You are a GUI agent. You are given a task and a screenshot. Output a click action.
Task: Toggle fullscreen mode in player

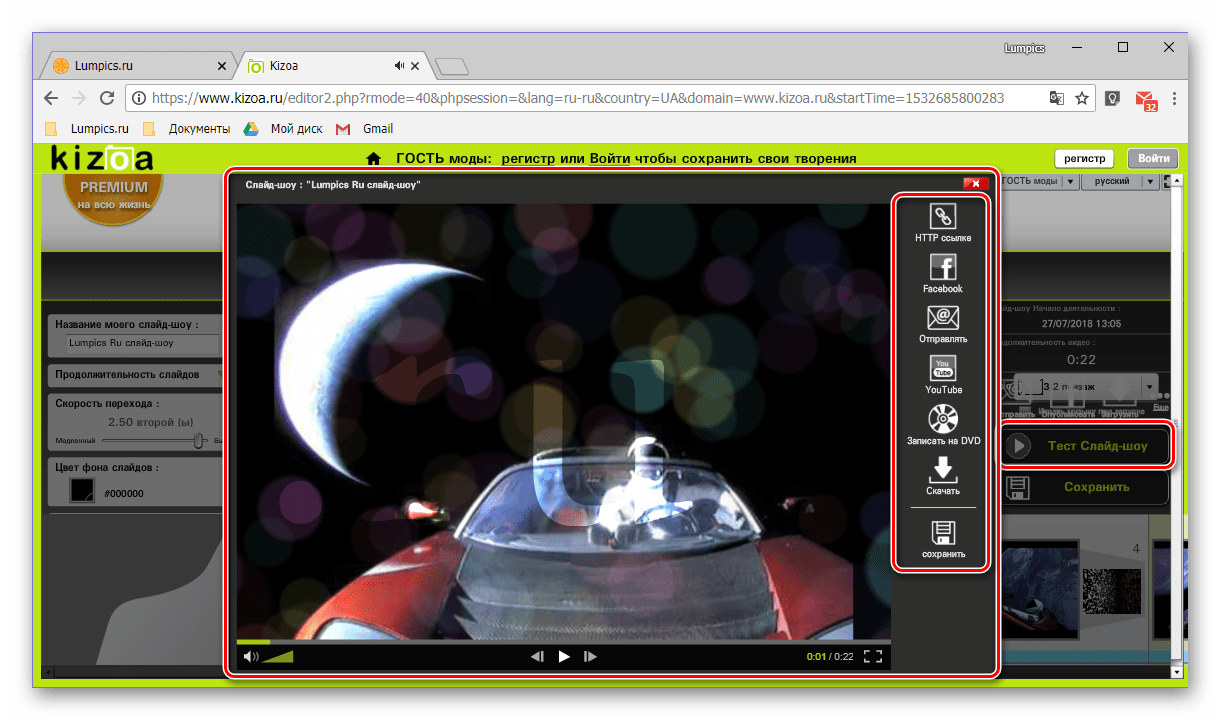click(872, 656)
